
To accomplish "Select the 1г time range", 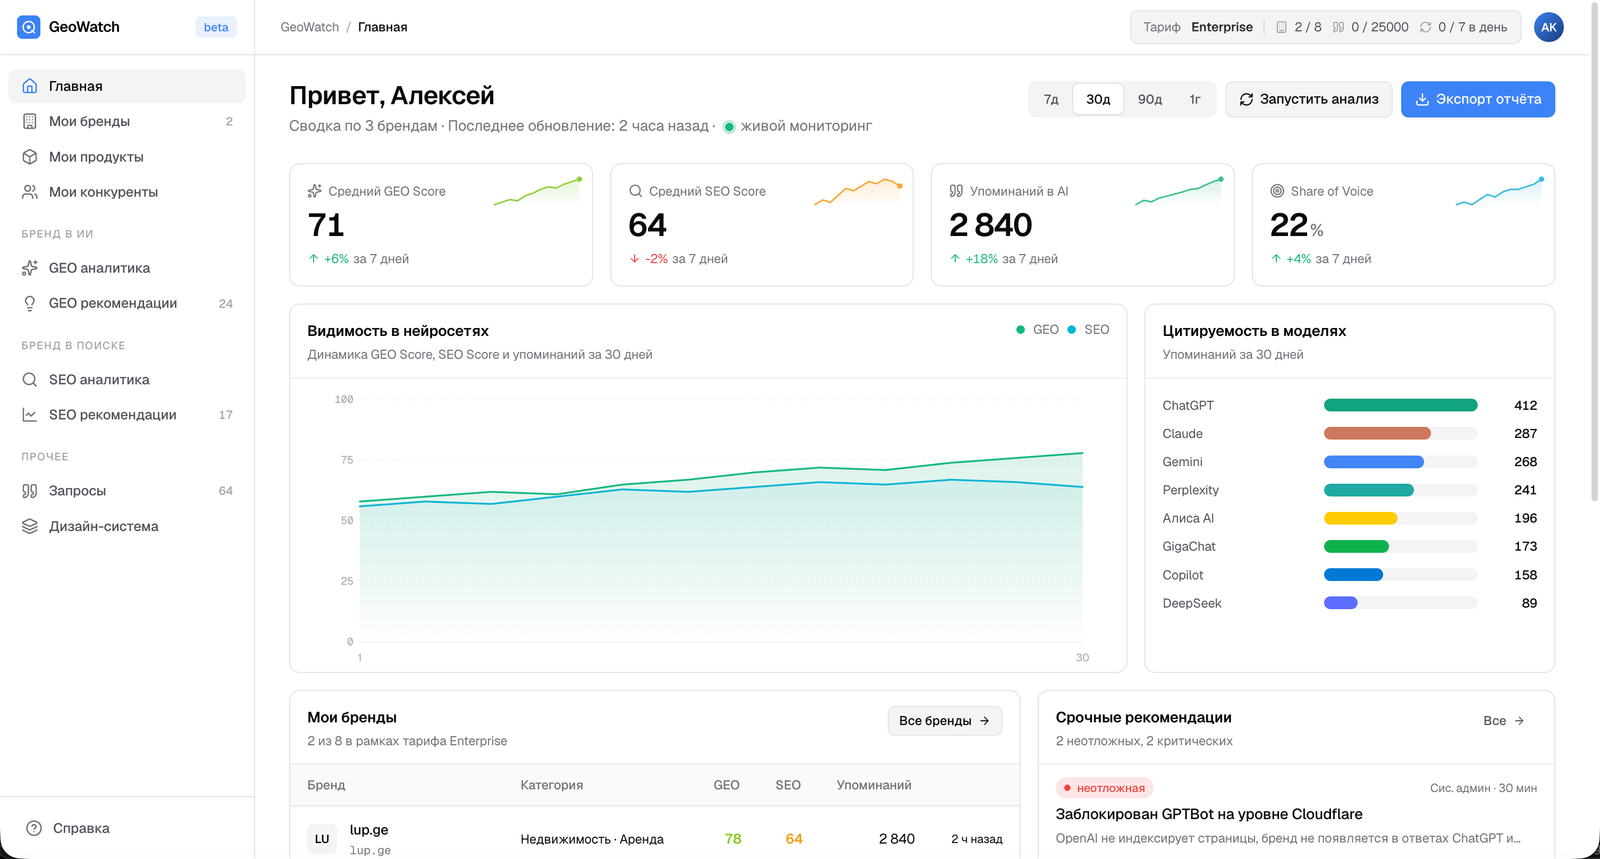I will point(1195,99).
